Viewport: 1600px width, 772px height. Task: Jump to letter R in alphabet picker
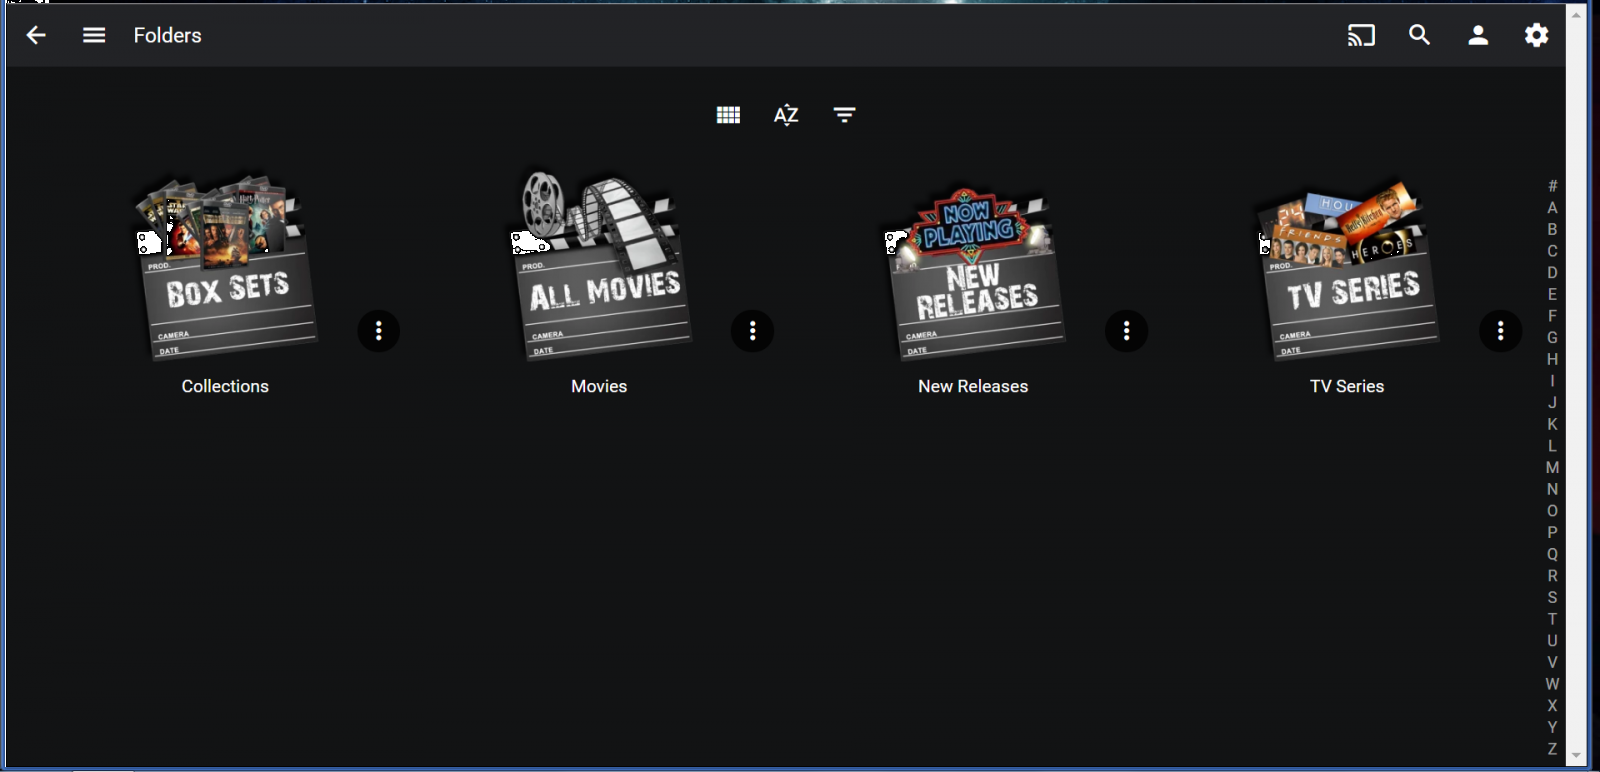pyautogui.click(x=1552, y=576)
